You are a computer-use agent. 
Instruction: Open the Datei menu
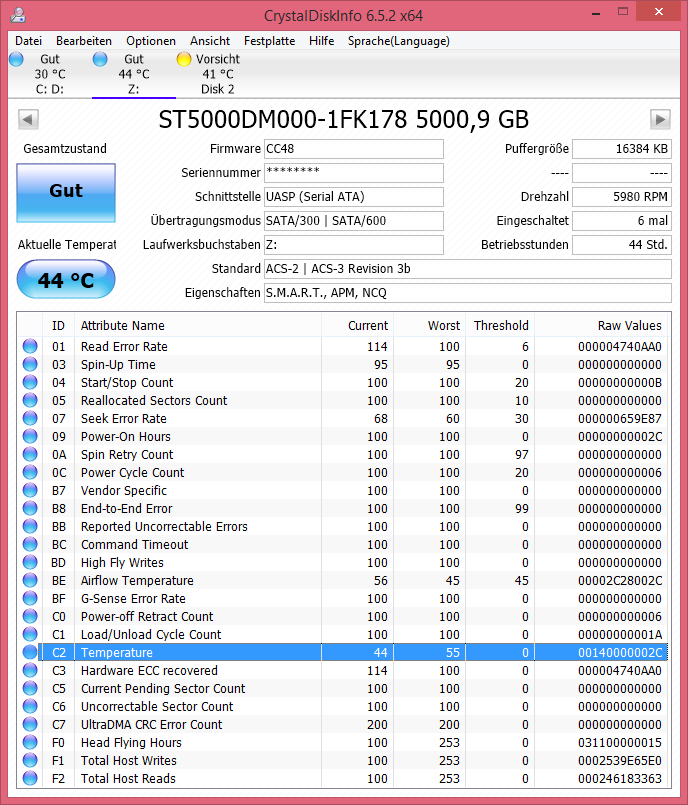pyautogui.click(x=28, y=41)
